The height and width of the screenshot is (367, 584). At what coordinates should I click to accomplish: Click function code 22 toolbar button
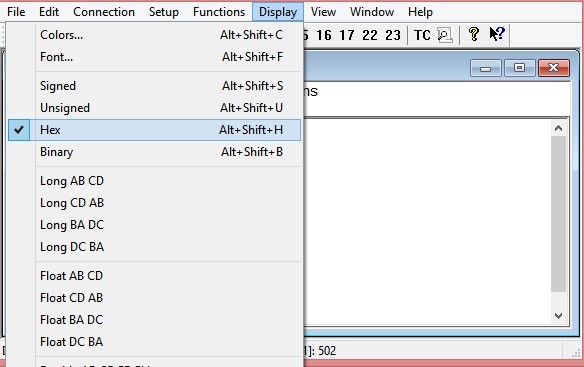[370, 35]
